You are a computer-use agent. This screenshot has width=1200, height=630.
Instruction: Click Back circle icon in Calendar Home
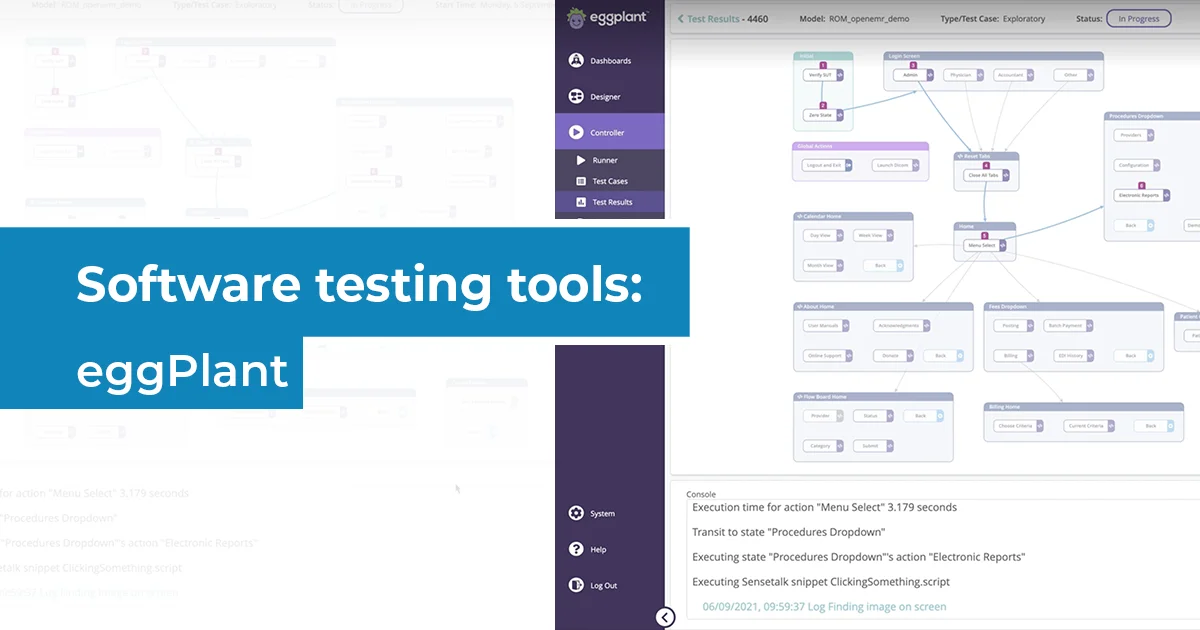[900, 266]
